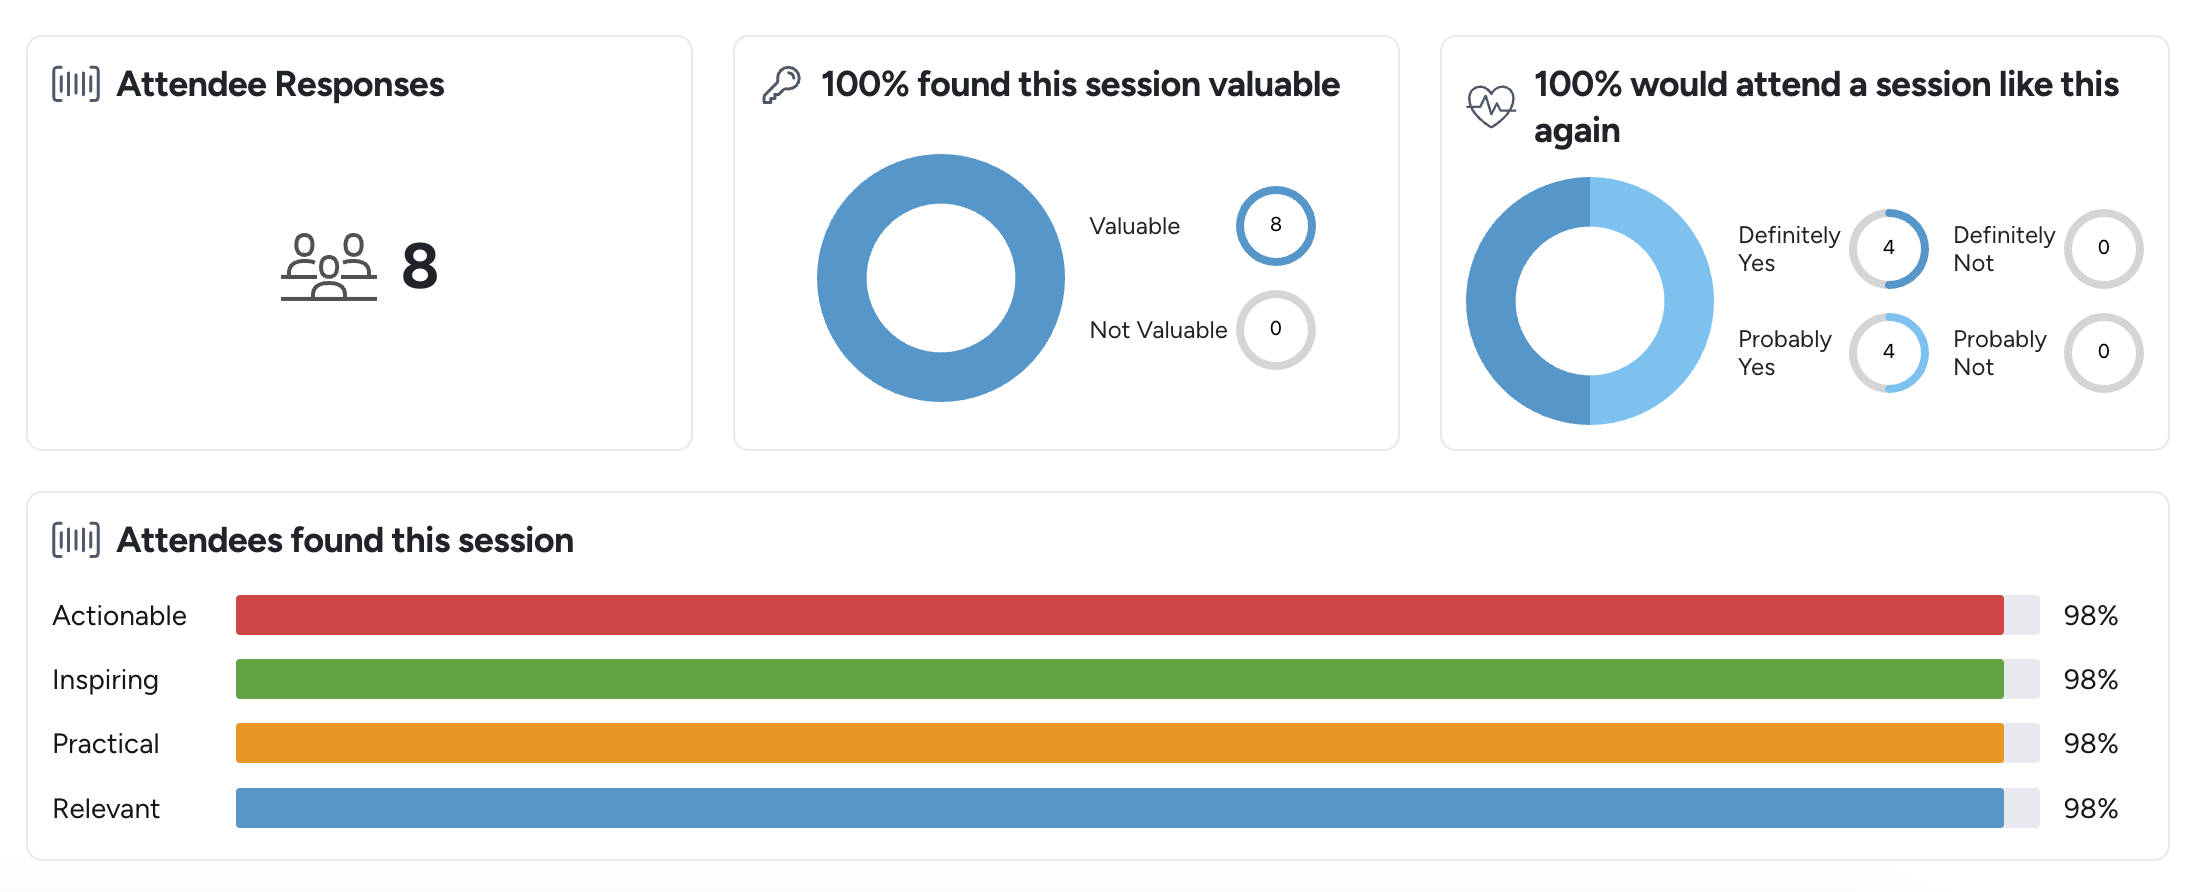Select the Probably Yes count circle
Image resolution: width=2200 pixels, height=892 pixels.
[x=1888, y=353]
